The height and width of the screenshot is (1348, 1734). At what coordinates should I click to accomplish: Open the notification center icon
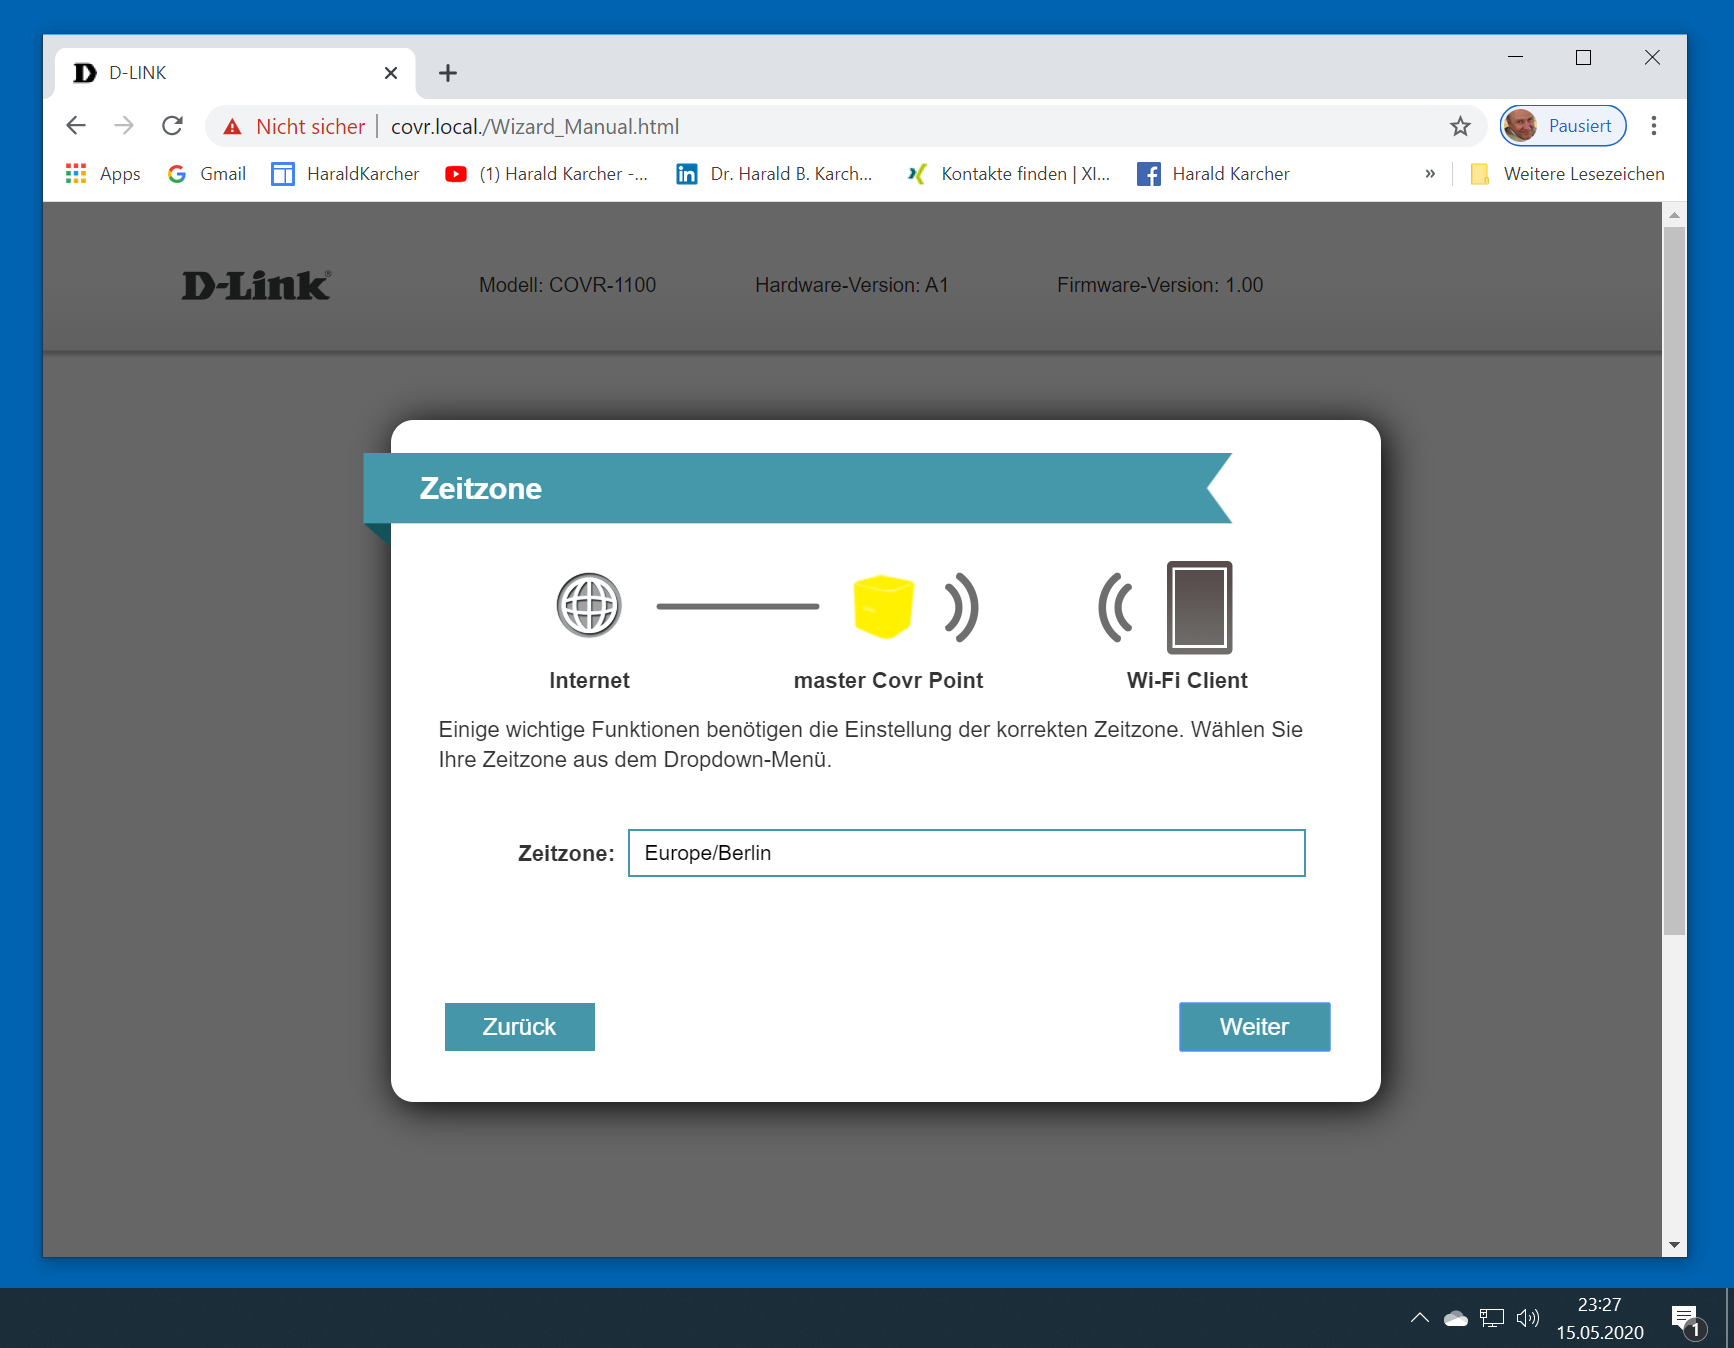[1688, 1320]
